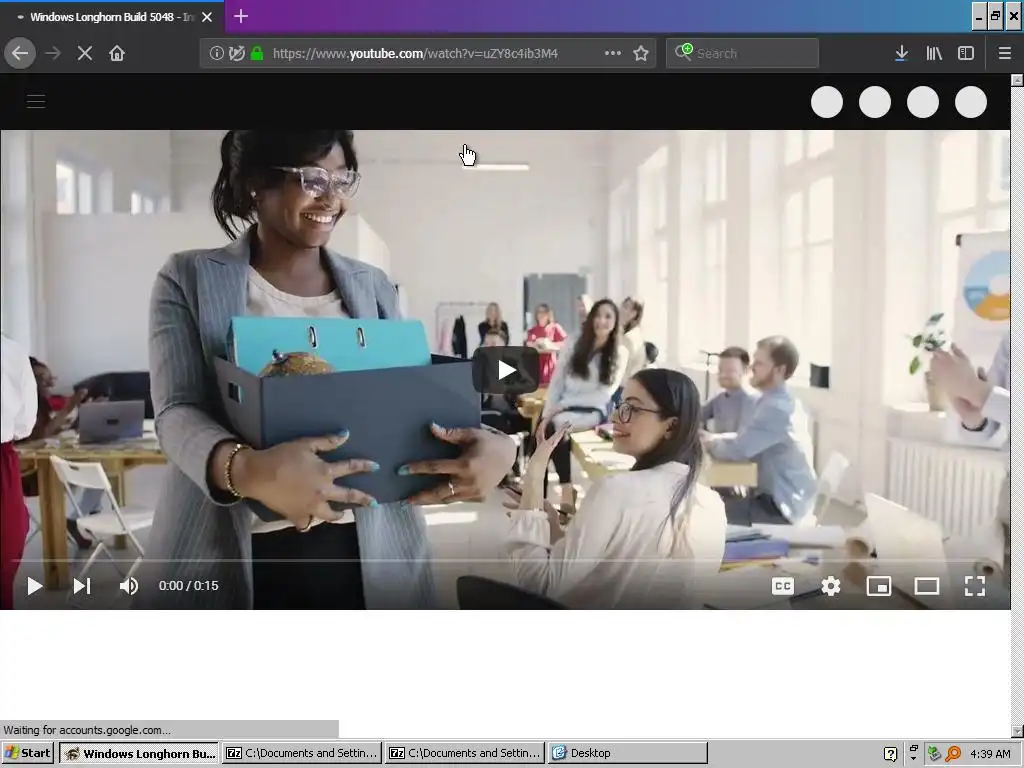Open the YouTube guide hamburger menu
The width and height of the screenshot is (1024, 768).
(x=36, y=101)
